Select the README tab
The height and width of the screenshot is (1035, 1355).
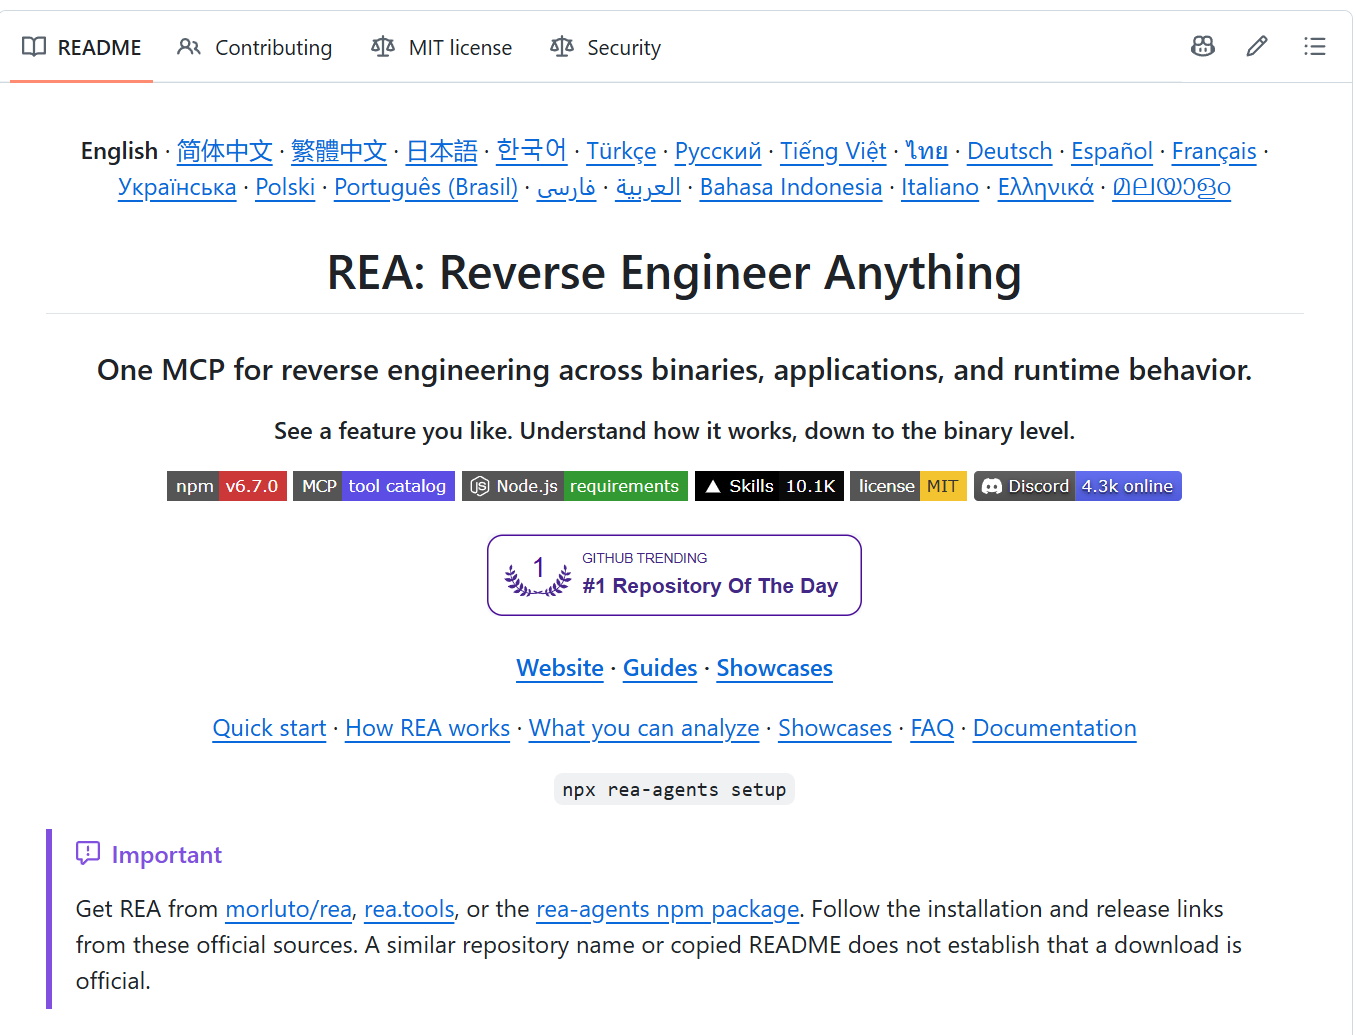pos(82,47)
